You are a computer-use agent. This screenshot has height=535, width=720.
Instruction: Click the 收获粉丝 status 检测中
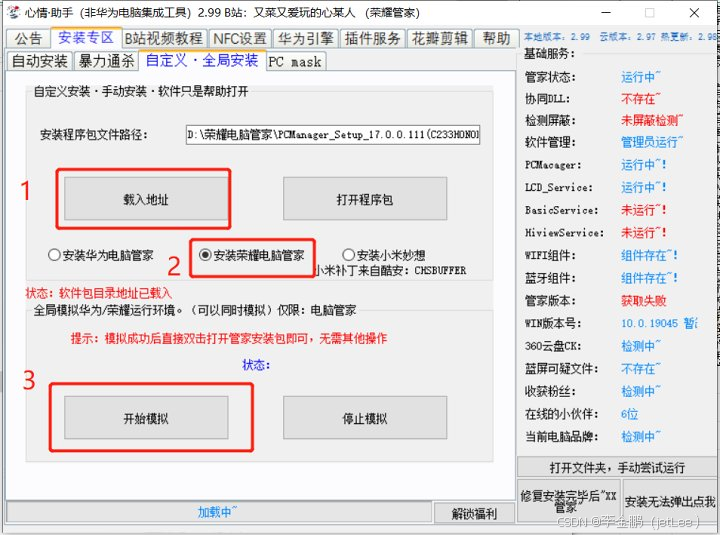(x=641, y=391)
